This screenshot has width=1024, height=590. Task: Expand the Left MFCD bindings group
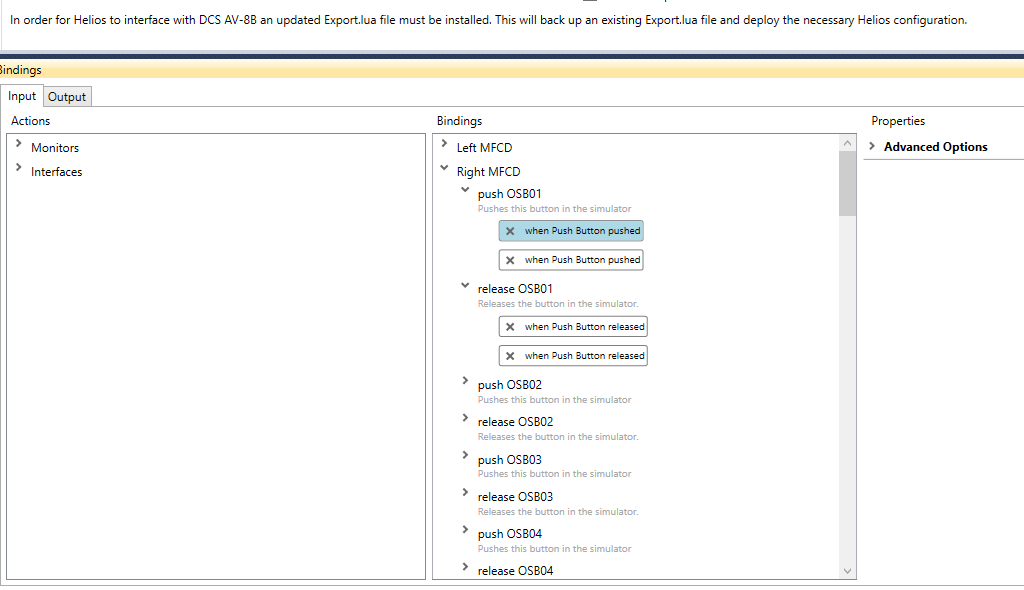pyautogui.click(x=444, y=143)
